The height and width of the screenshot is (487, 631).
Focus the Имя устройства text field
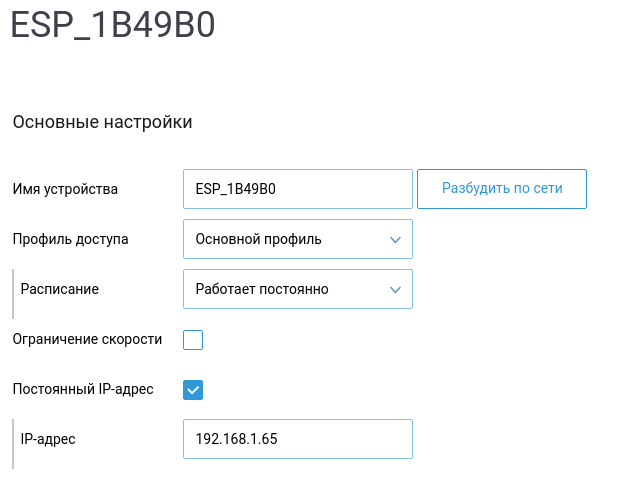(298, 189)
